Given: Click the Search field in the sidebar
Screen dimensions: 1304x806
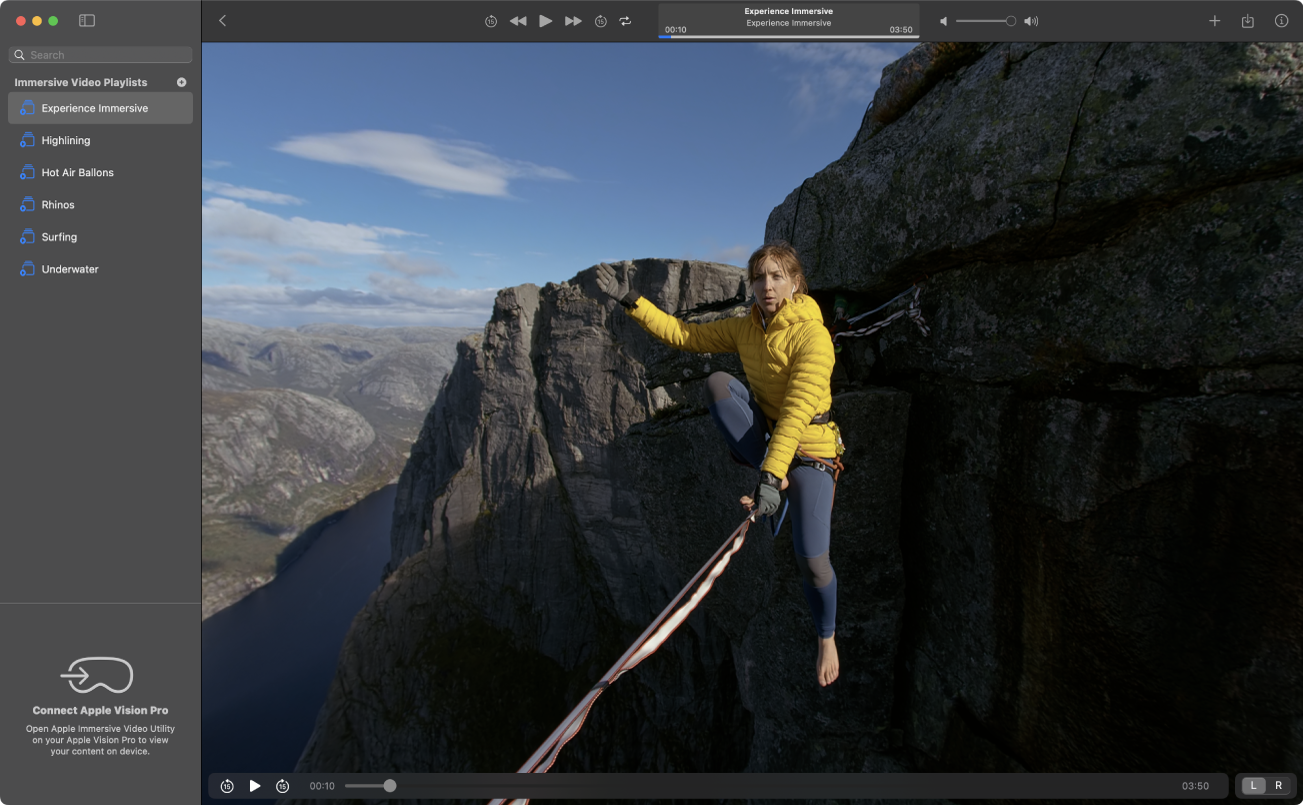Looking at the screenshot, I should click(x=99, y=54).
